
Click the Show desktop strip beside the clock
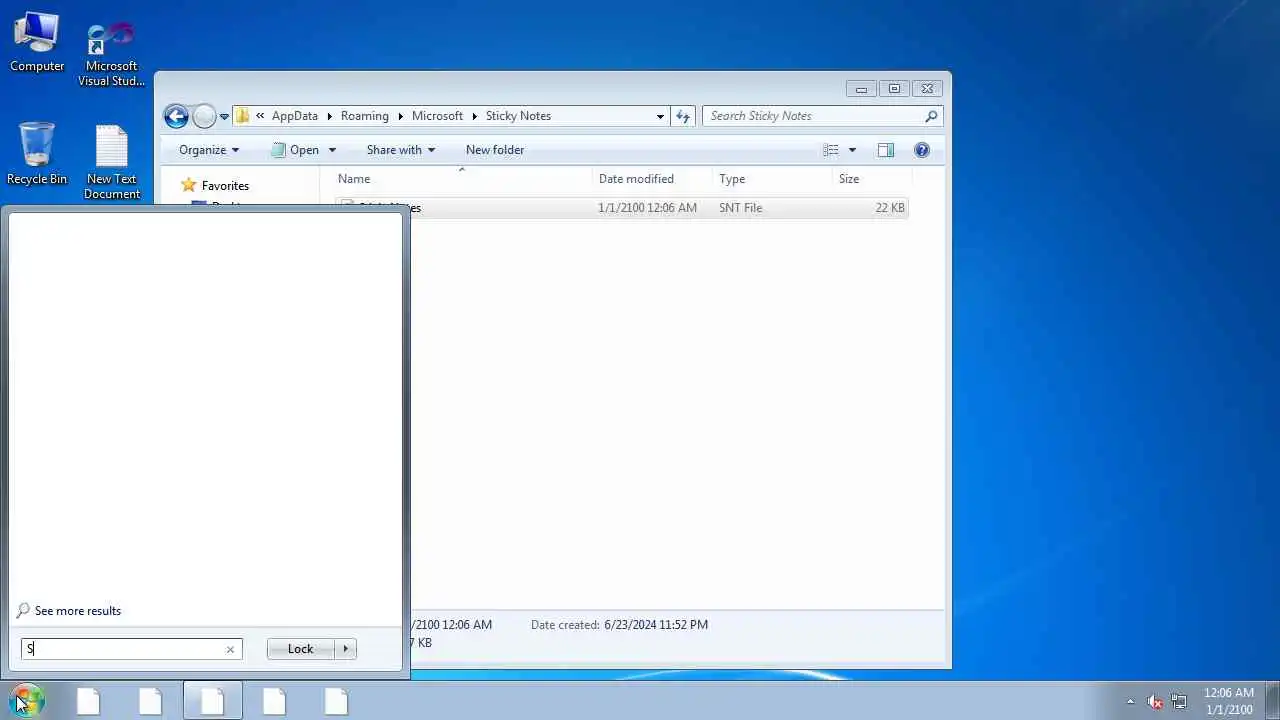[1272, 700]
